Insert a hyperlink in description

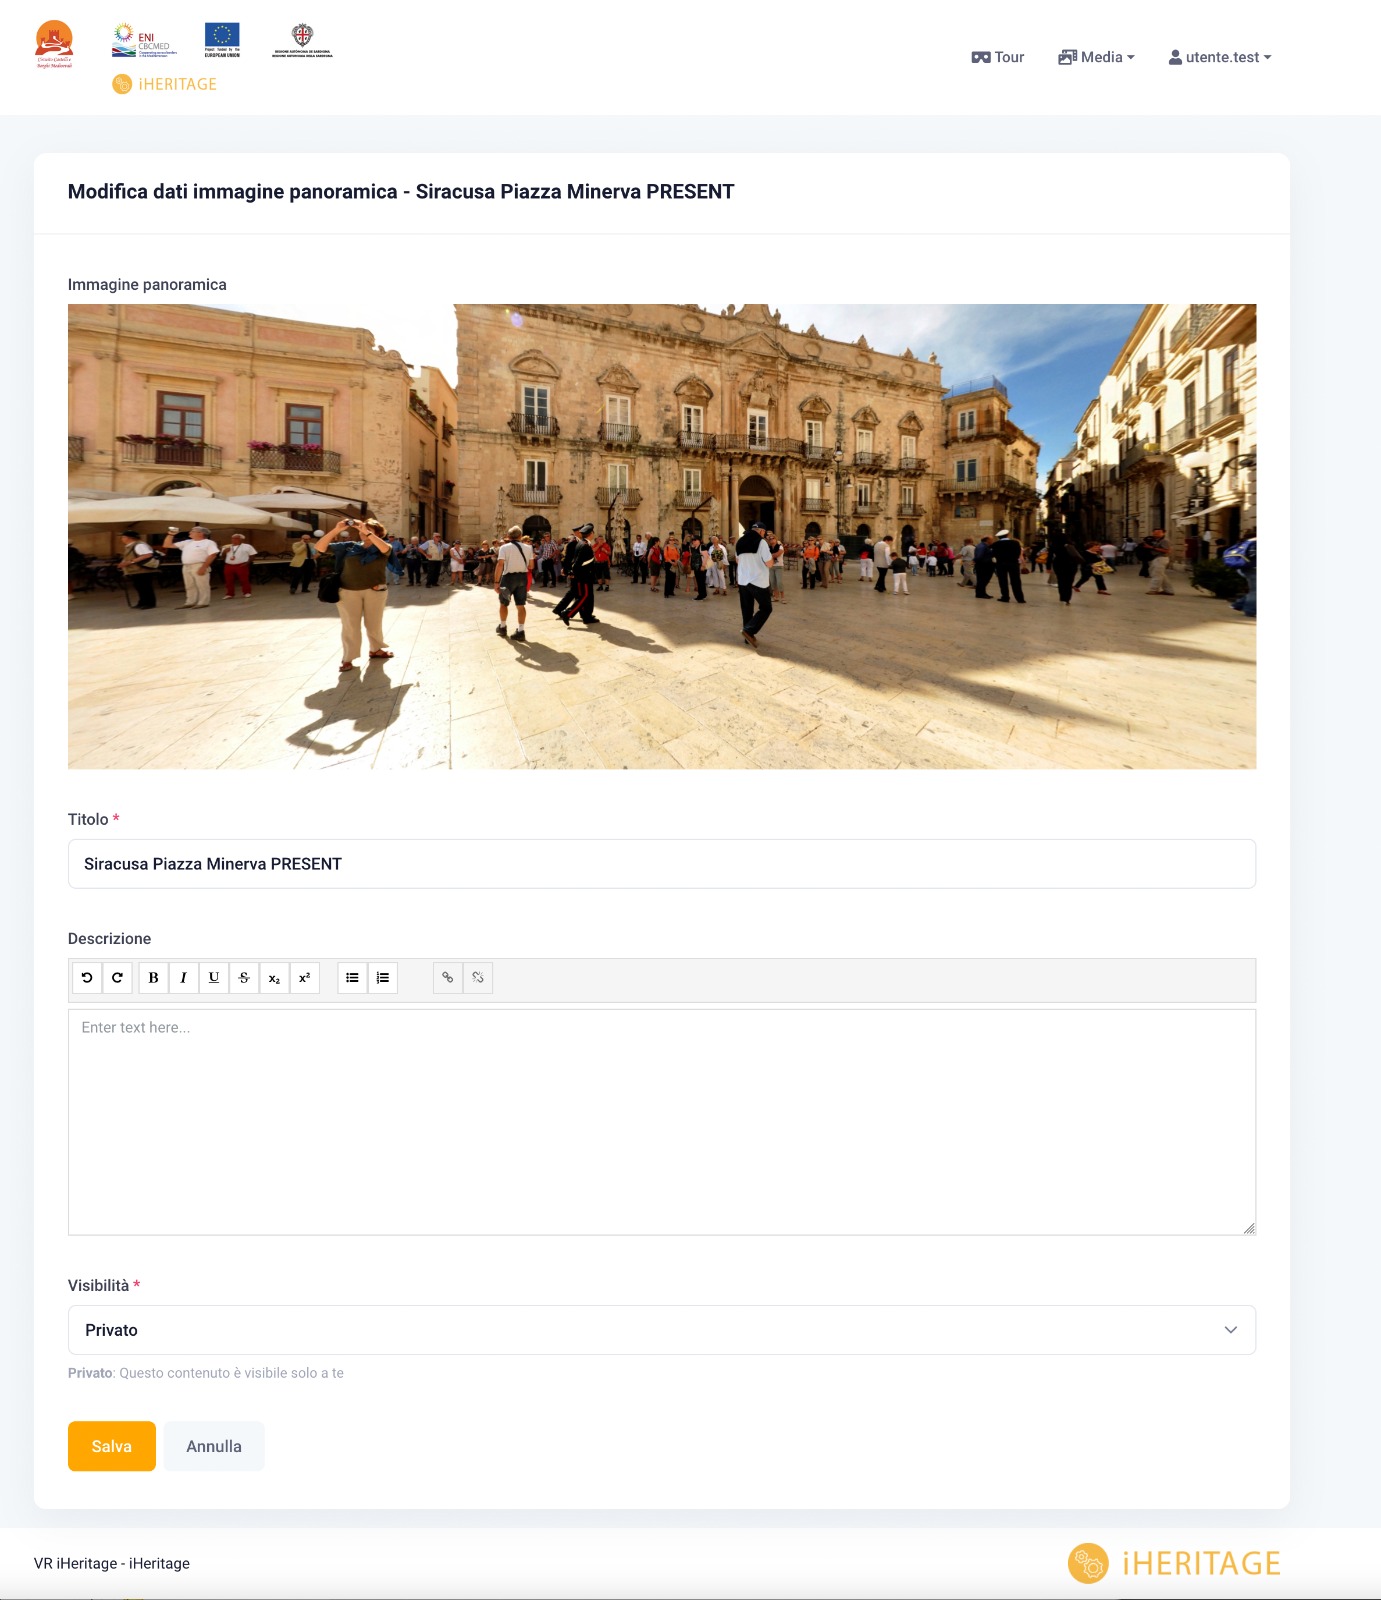point(448,978)
